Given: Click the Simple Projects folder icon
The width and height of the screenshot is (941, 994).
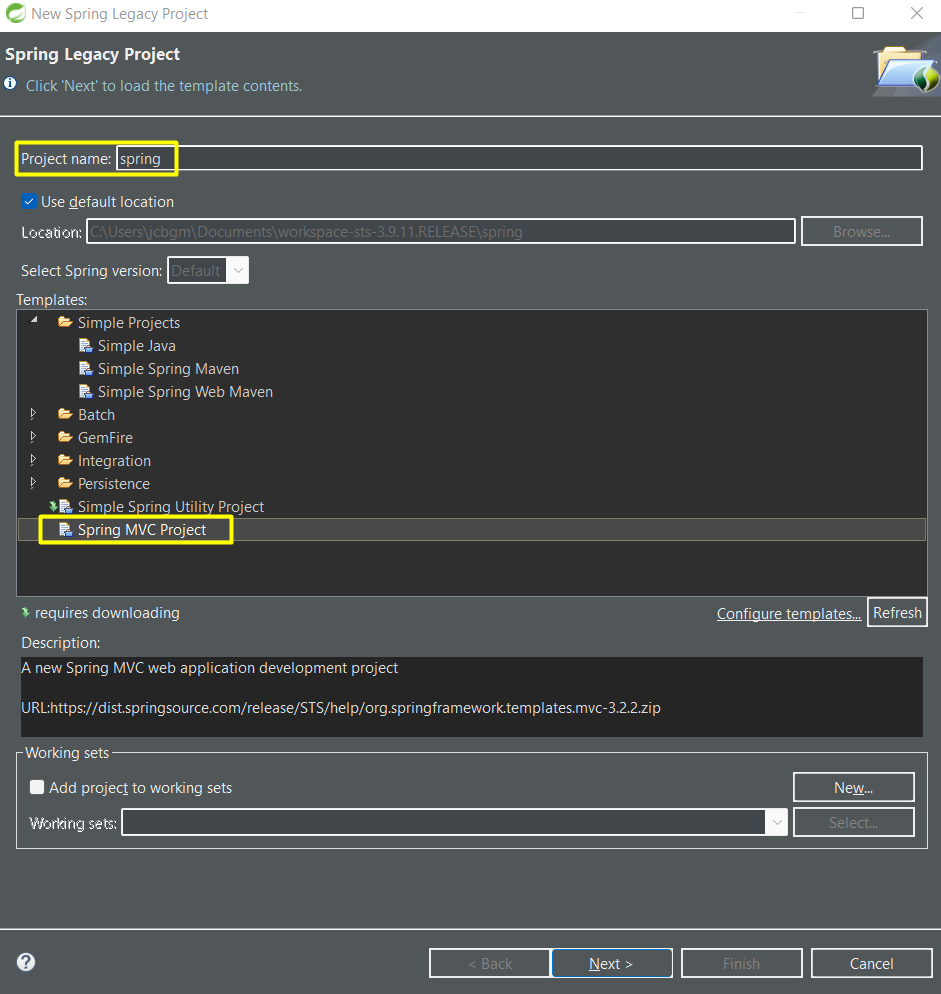Looking at the screenshot, I should tap(65, 322).
